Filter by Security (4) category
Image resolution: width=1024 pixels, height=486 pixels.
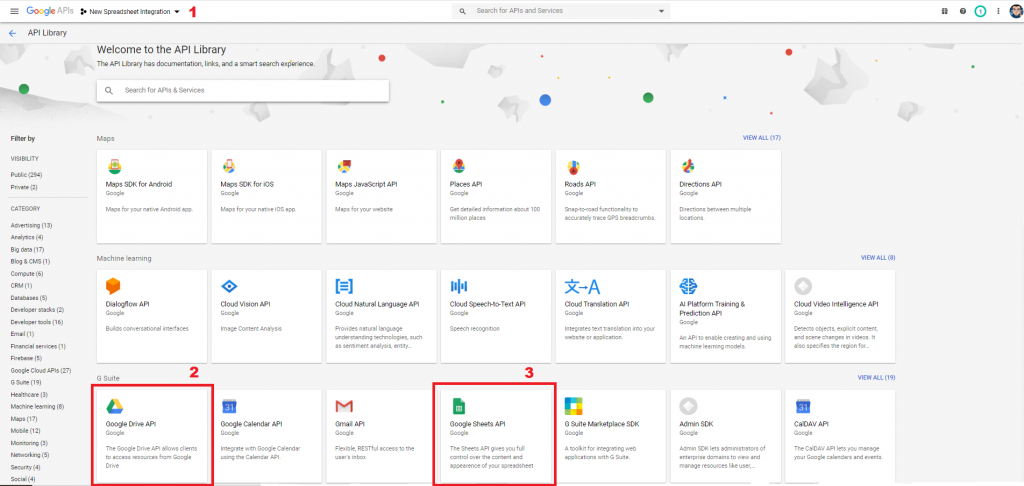(x=25, y=467)
